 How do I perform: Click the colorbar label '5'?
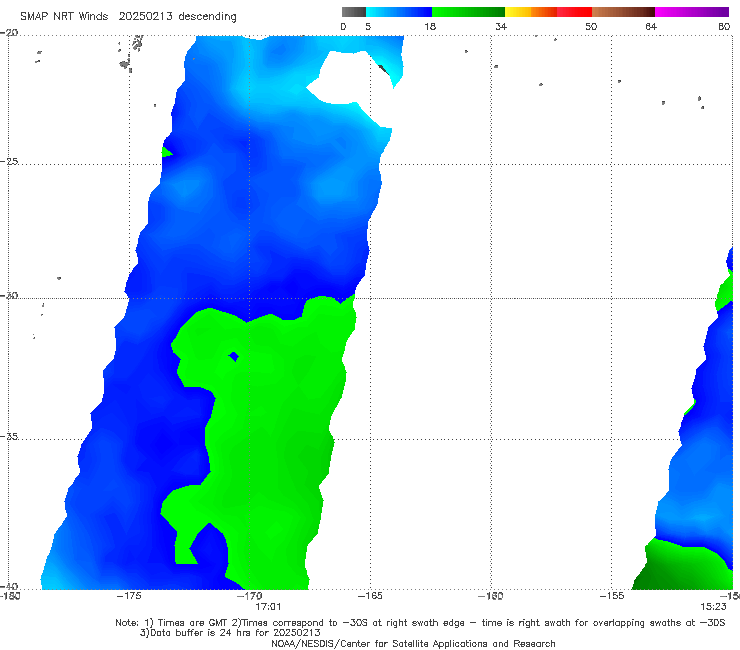point(368,26)
